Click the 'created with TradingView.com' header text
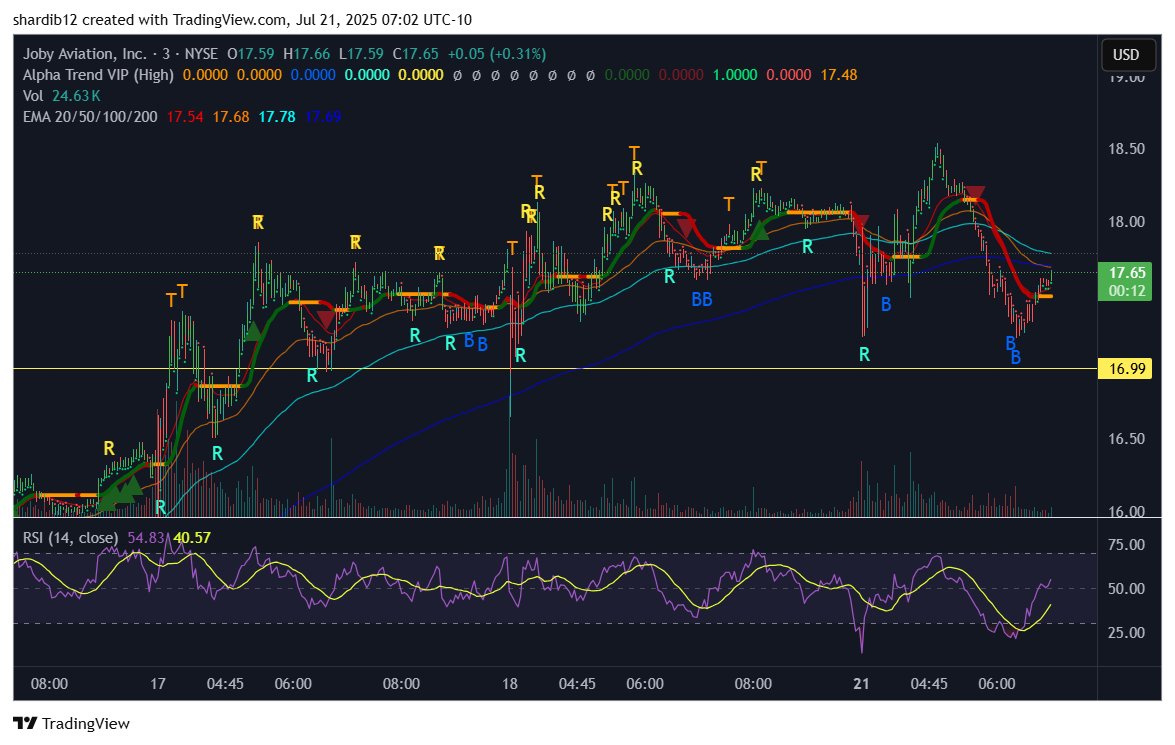 click(x=183, y=20)
